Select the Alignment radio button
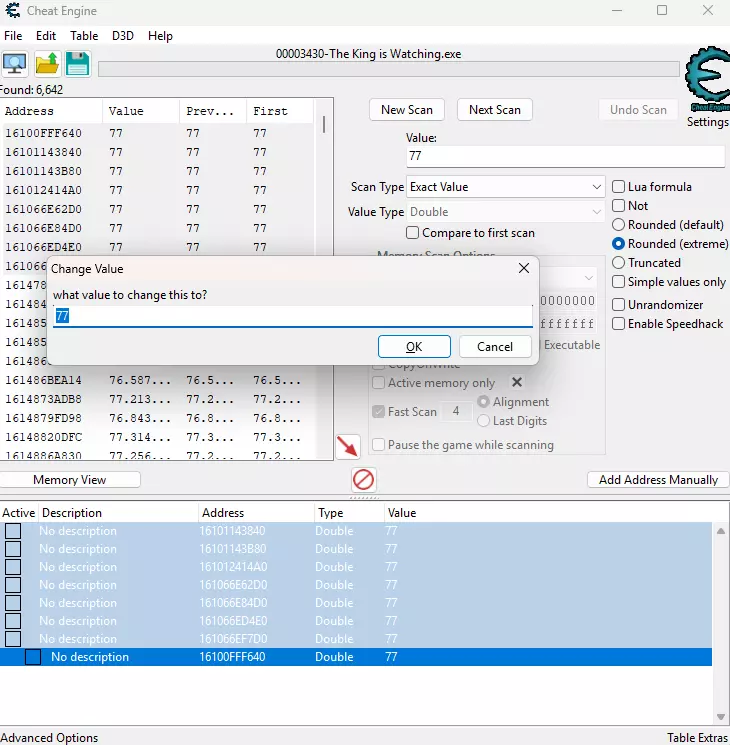The width and height of the screenshot is (730, 745). point(483,401)
